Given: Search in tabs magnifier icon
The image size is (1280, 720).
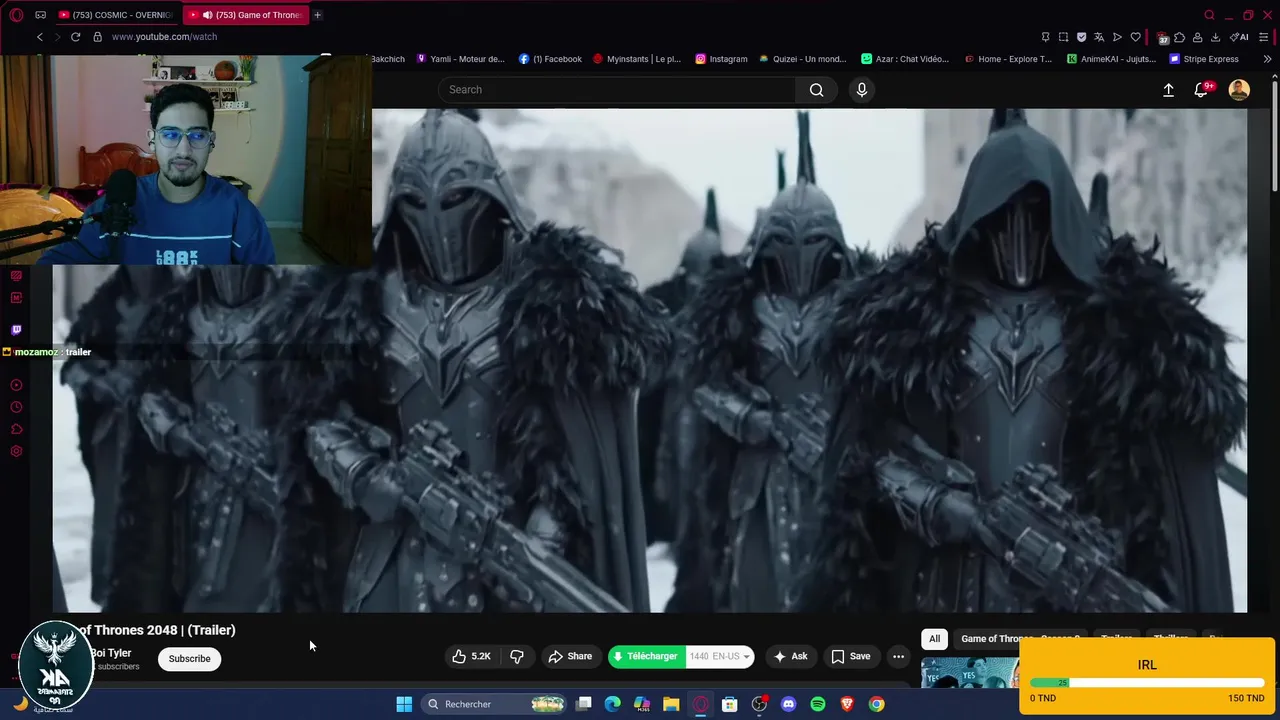Looking at the screenshot, I should point(1209,15).
